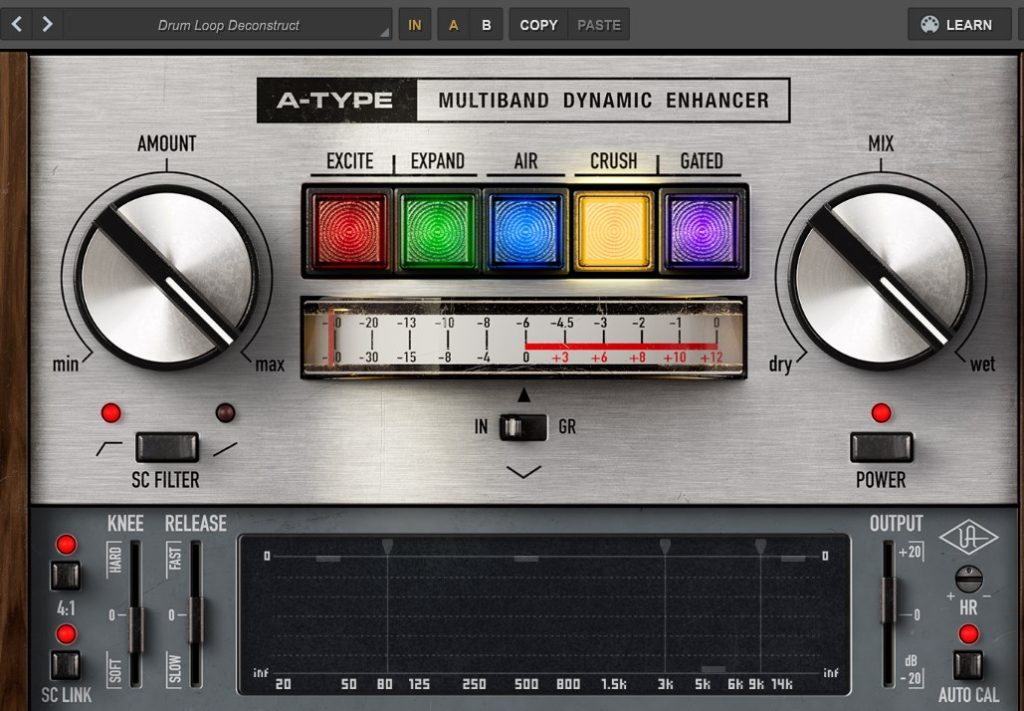Select the A preset slot
Screen dimensions: 1024x711
(453, 25)
